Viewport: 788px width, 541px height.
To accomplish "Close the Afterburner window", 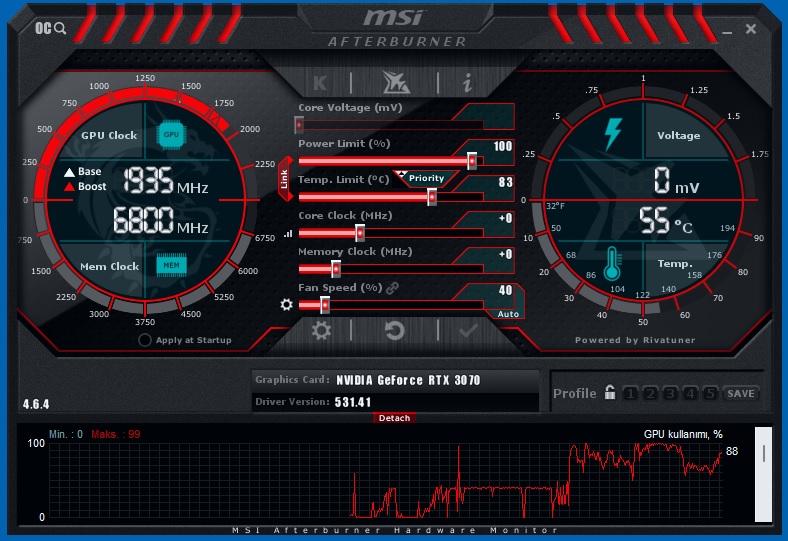I will (751, 29).
